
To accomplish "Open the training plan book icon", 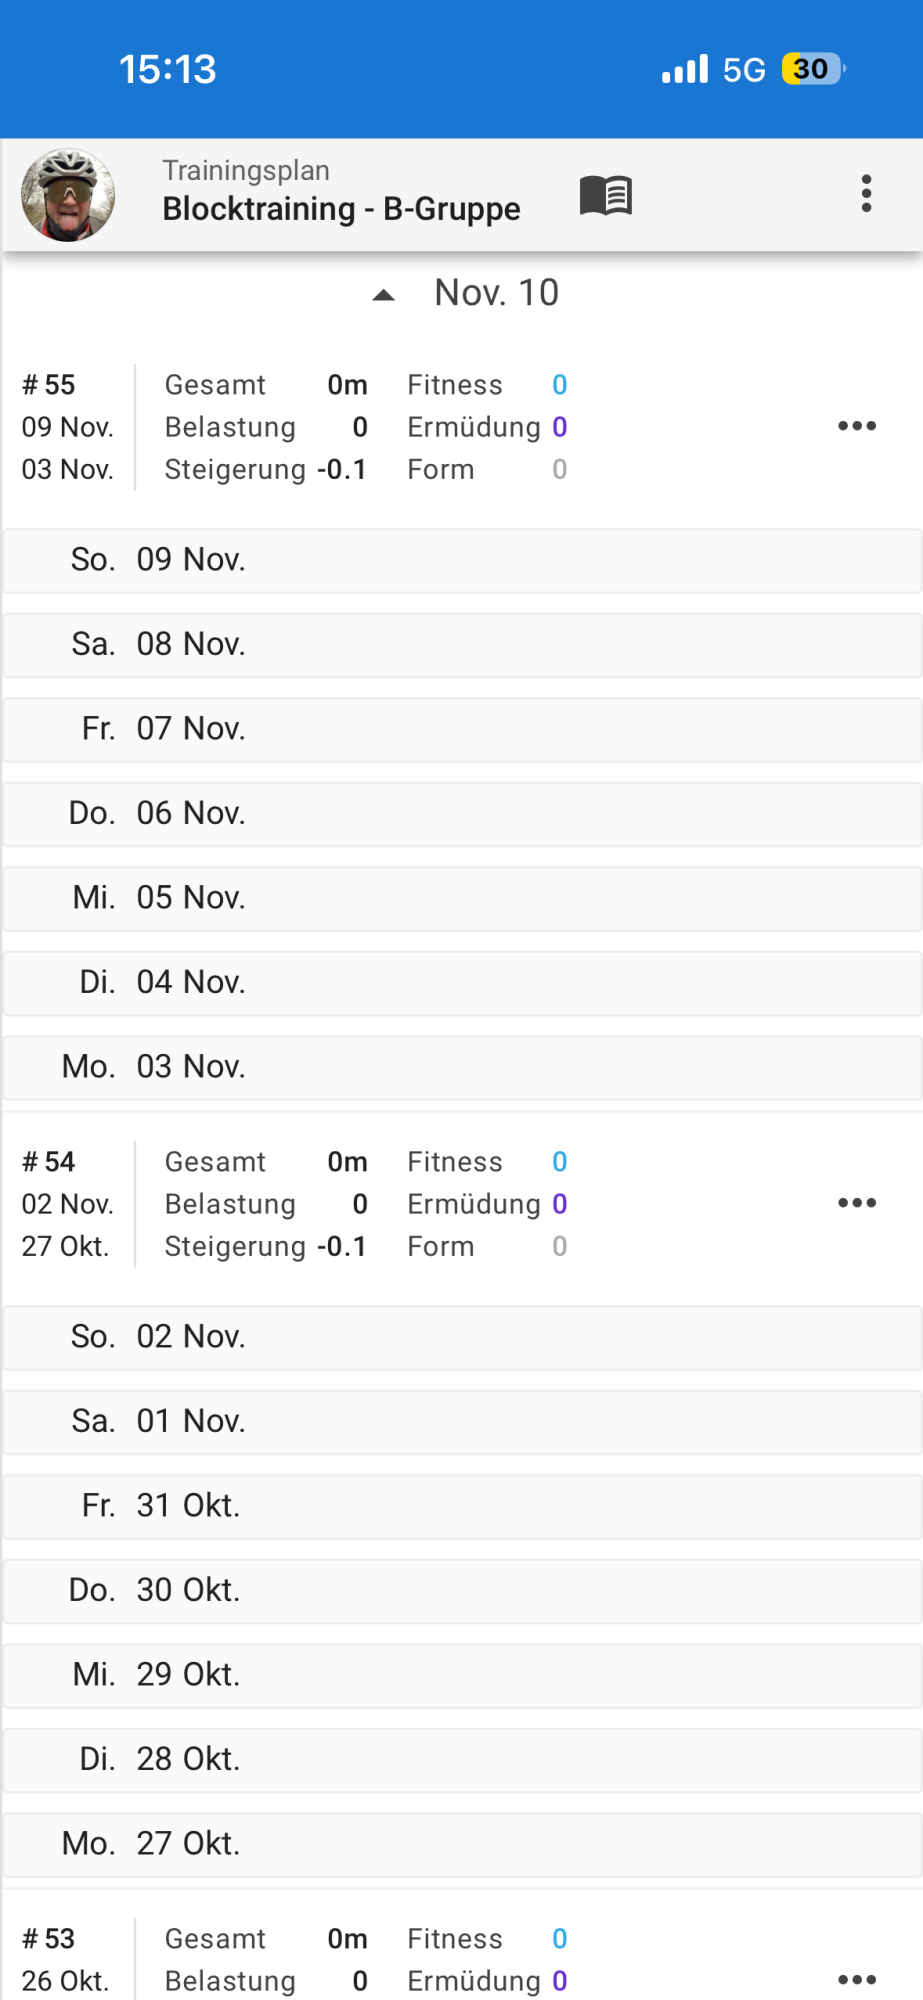I will (x=605, y=194).
